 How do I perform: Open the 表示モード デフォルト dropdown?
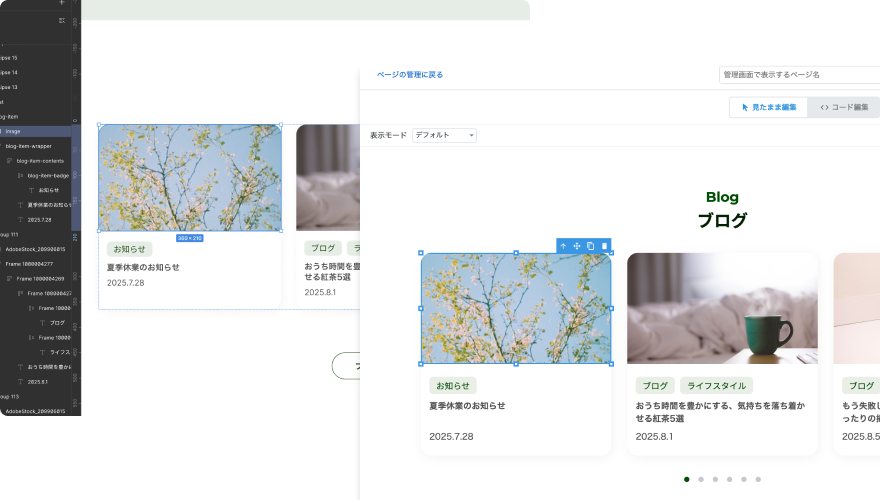[444, 135]
